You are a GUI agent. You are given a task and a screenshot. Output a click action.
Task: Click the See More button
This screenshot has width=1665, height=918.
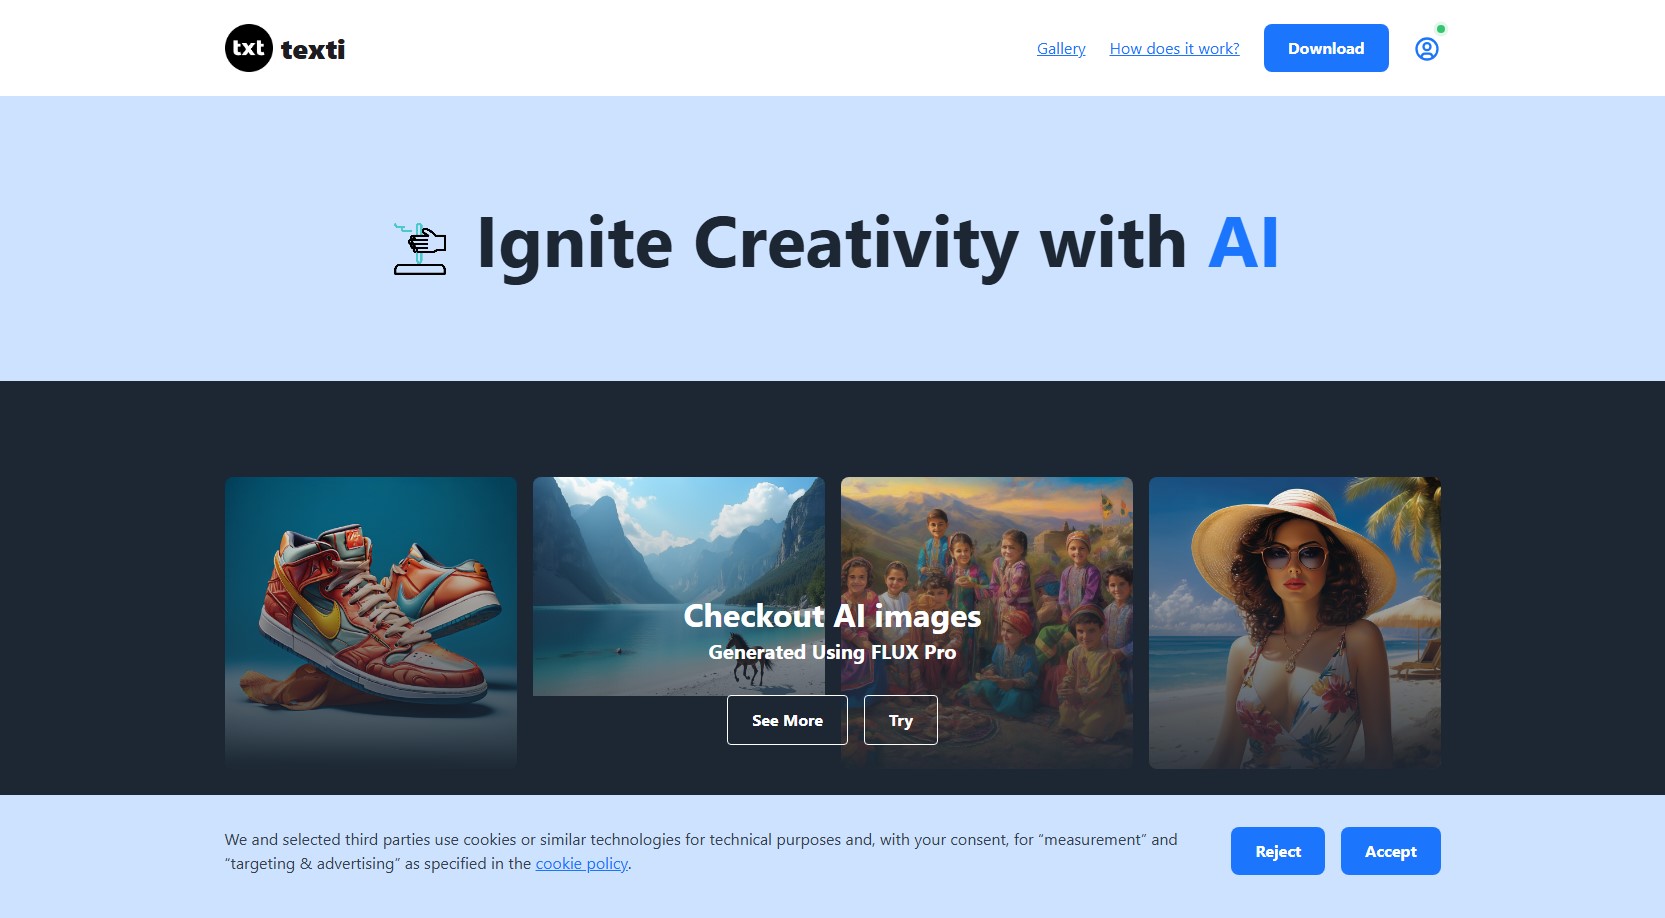pyautogui.click(x=787, y=720)
